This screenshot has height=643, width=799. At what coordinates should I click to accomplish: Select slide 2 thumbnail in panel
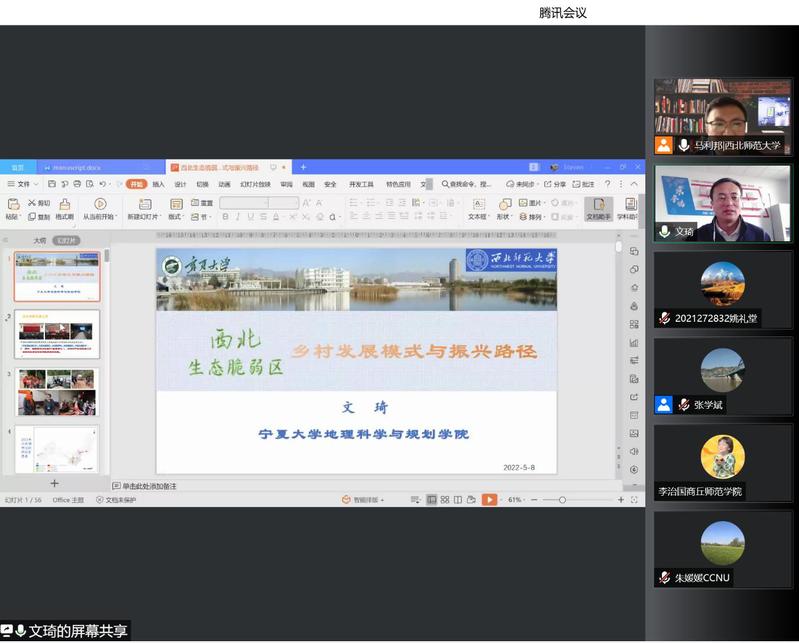(x=57, y=335)
